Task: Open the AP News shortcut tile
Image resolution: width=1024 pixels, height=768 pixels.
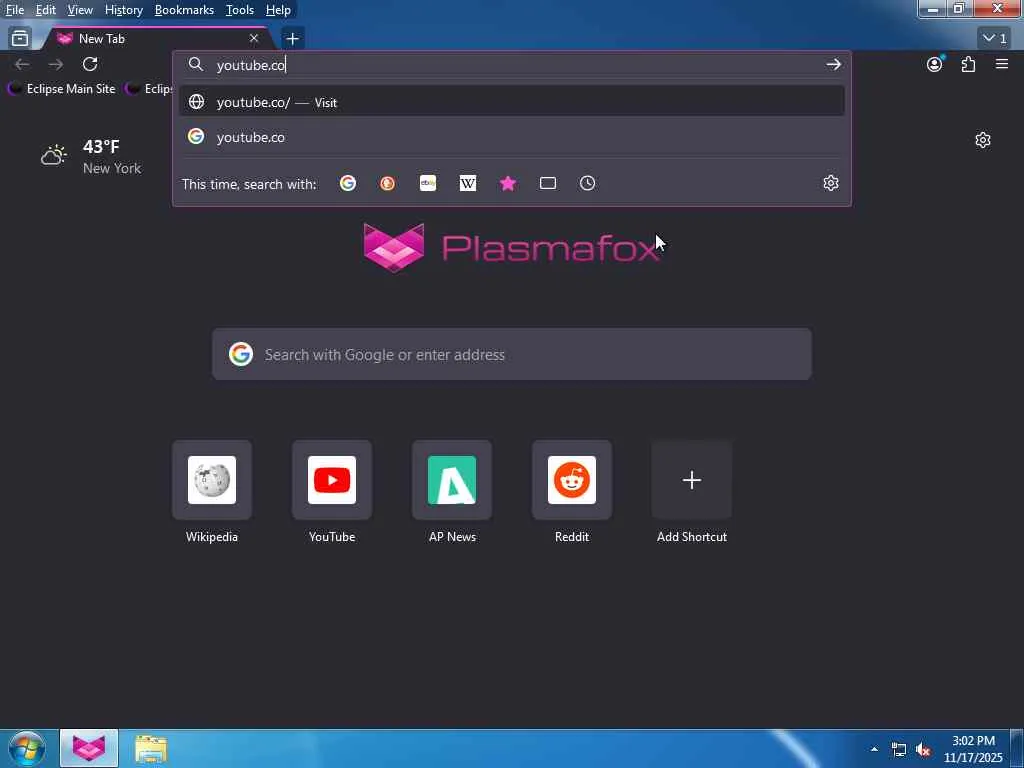Action: pos(452,492)
